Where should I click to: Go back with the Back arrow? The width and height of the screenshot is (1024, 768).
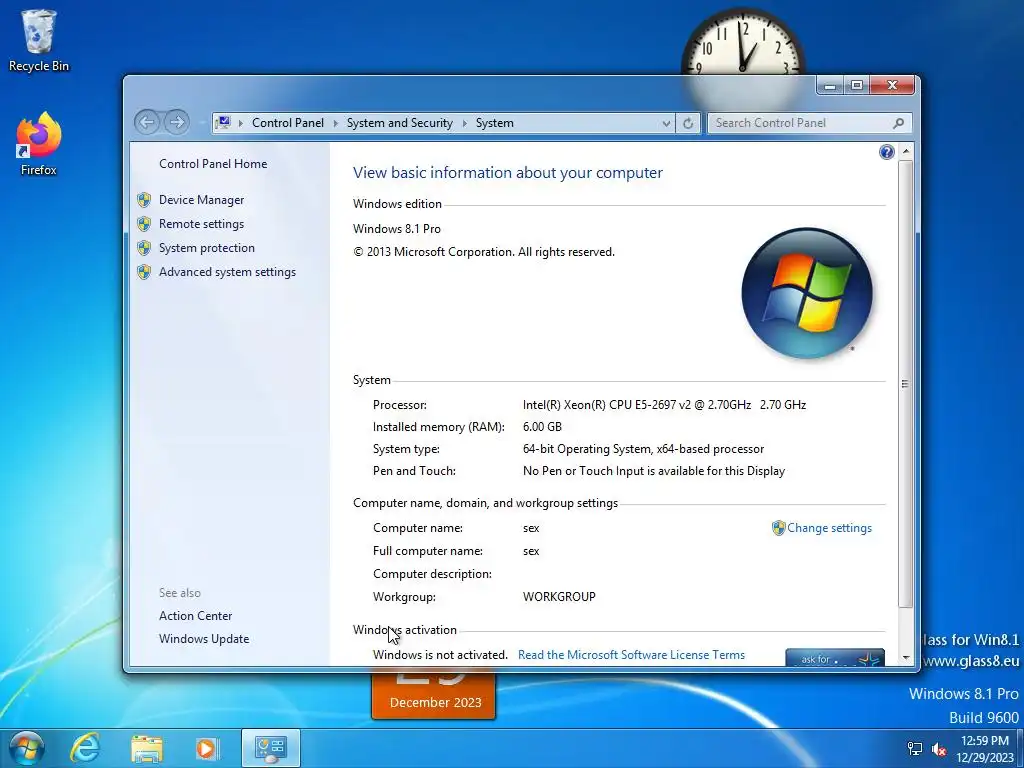coord(147,122)
